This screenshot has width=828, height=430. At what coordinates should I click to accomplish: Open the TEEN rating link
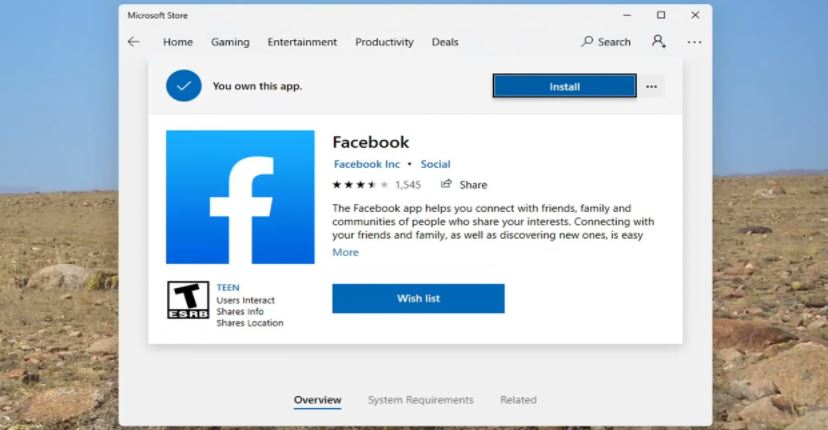click(x=228, y=287)
